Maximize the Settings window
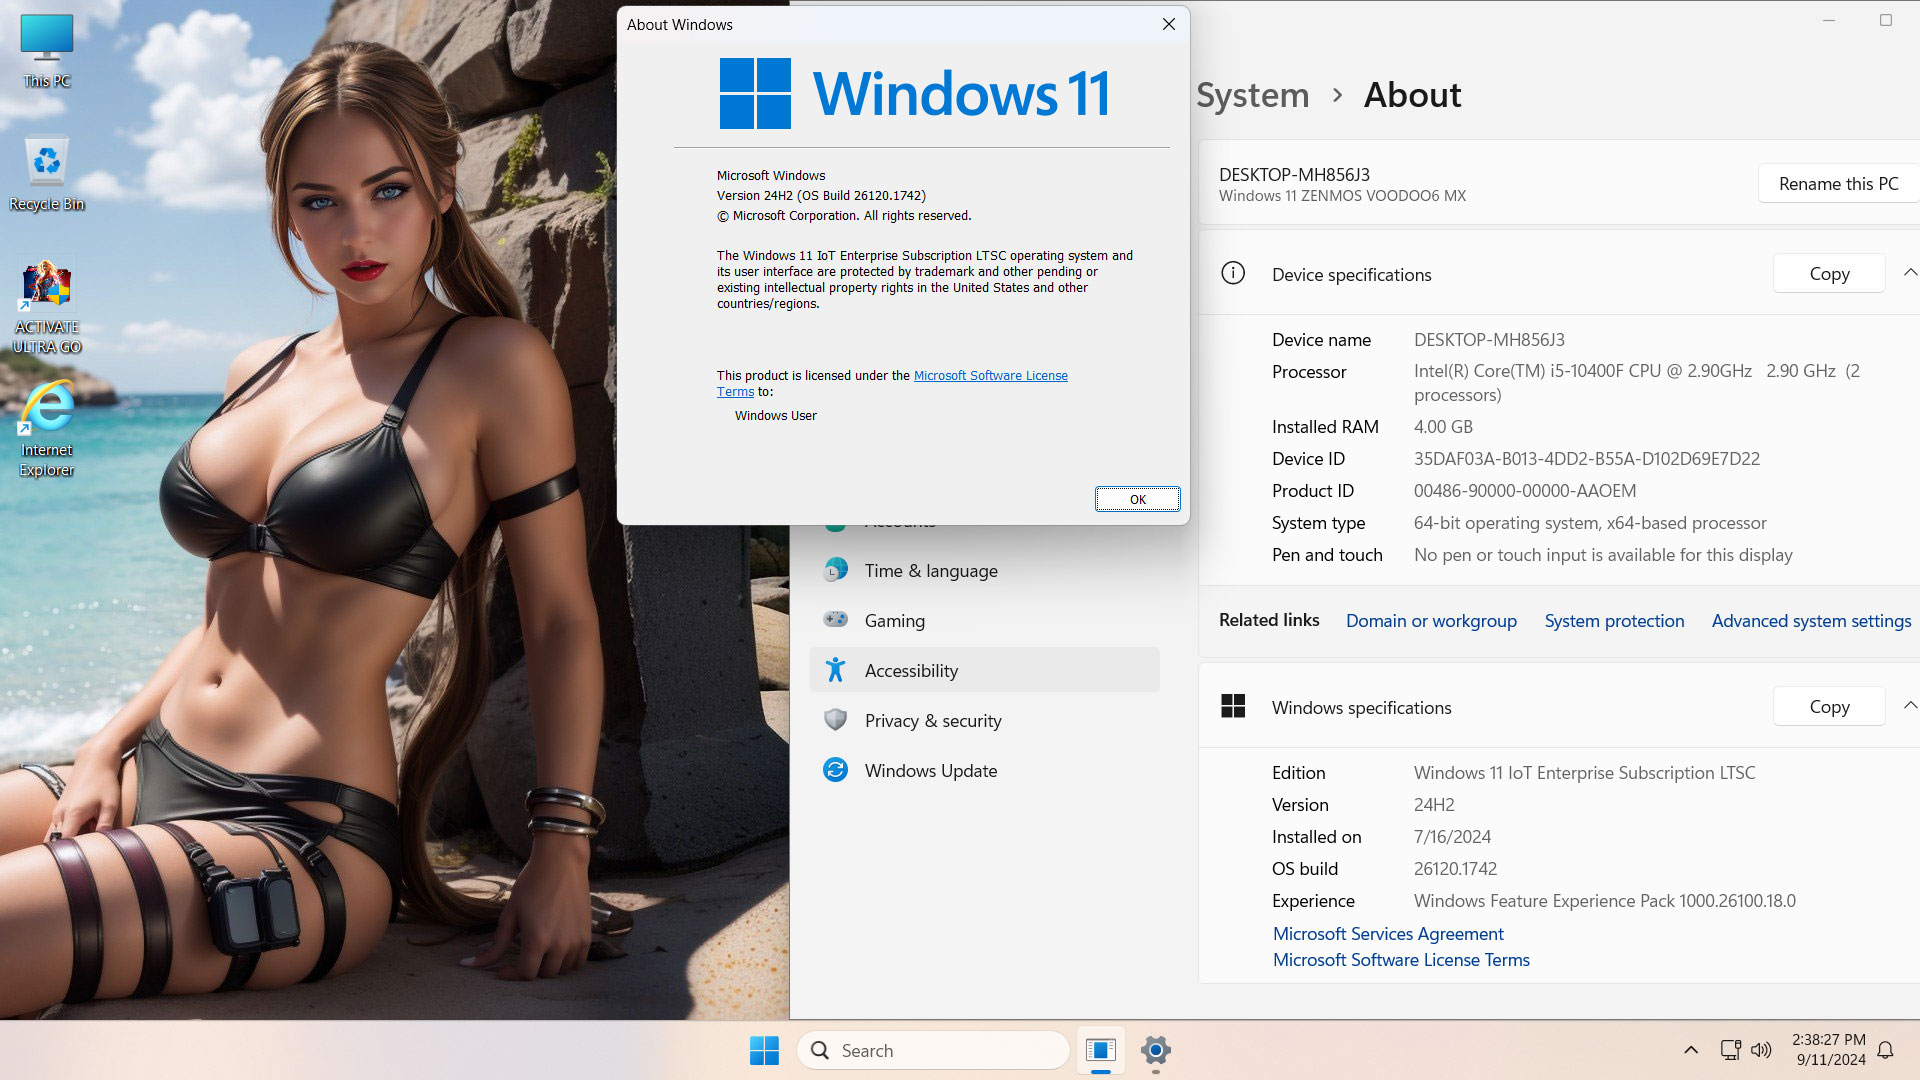 (x=1886, y=20)
